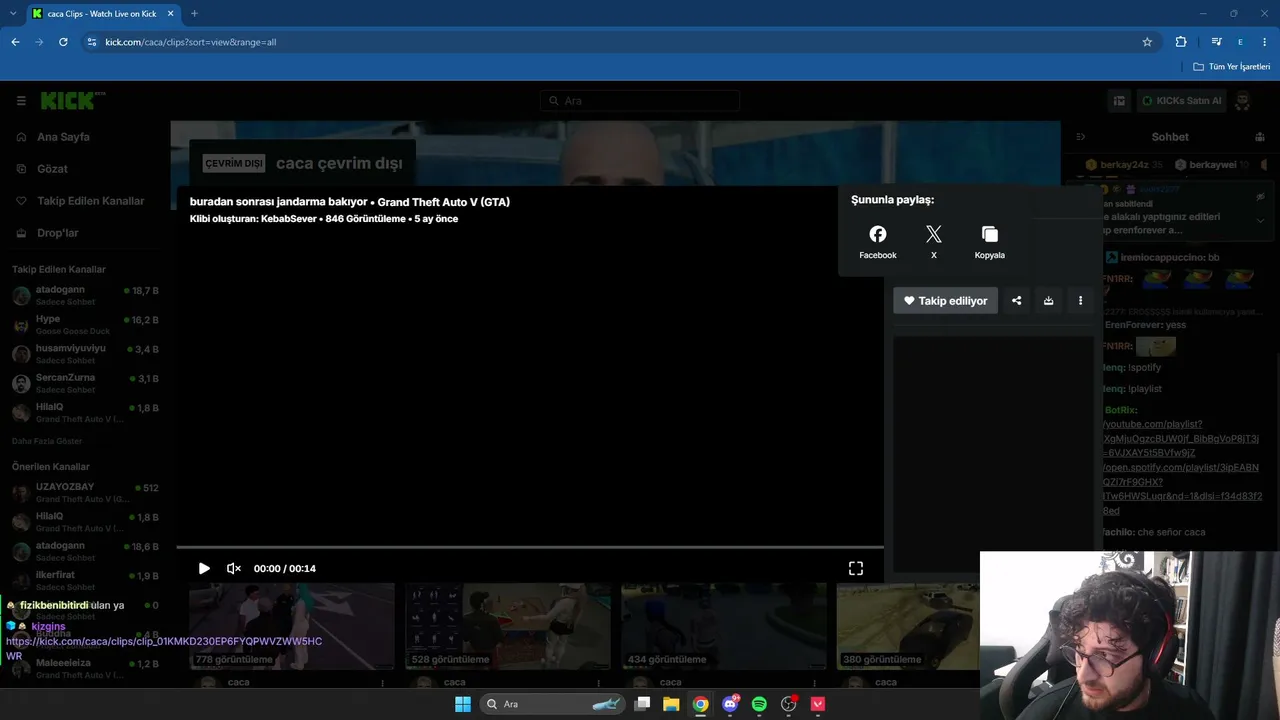Open Discord from the taskbar
Viewport: 1280px width, 720px height.
click(731, 704)
